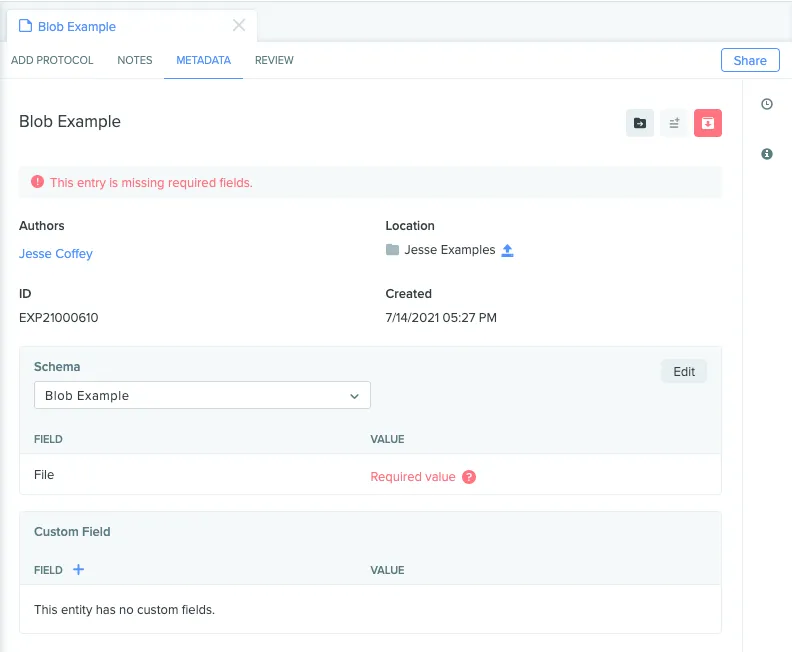
Task: Open the history clock icon in sidebar
Action: [x=767, y=104]
